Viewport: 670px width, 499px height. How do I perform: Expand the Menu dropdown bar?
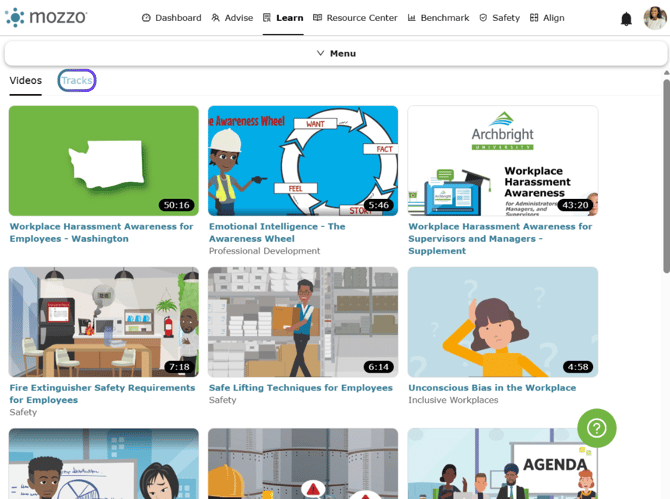pos(336,53)
